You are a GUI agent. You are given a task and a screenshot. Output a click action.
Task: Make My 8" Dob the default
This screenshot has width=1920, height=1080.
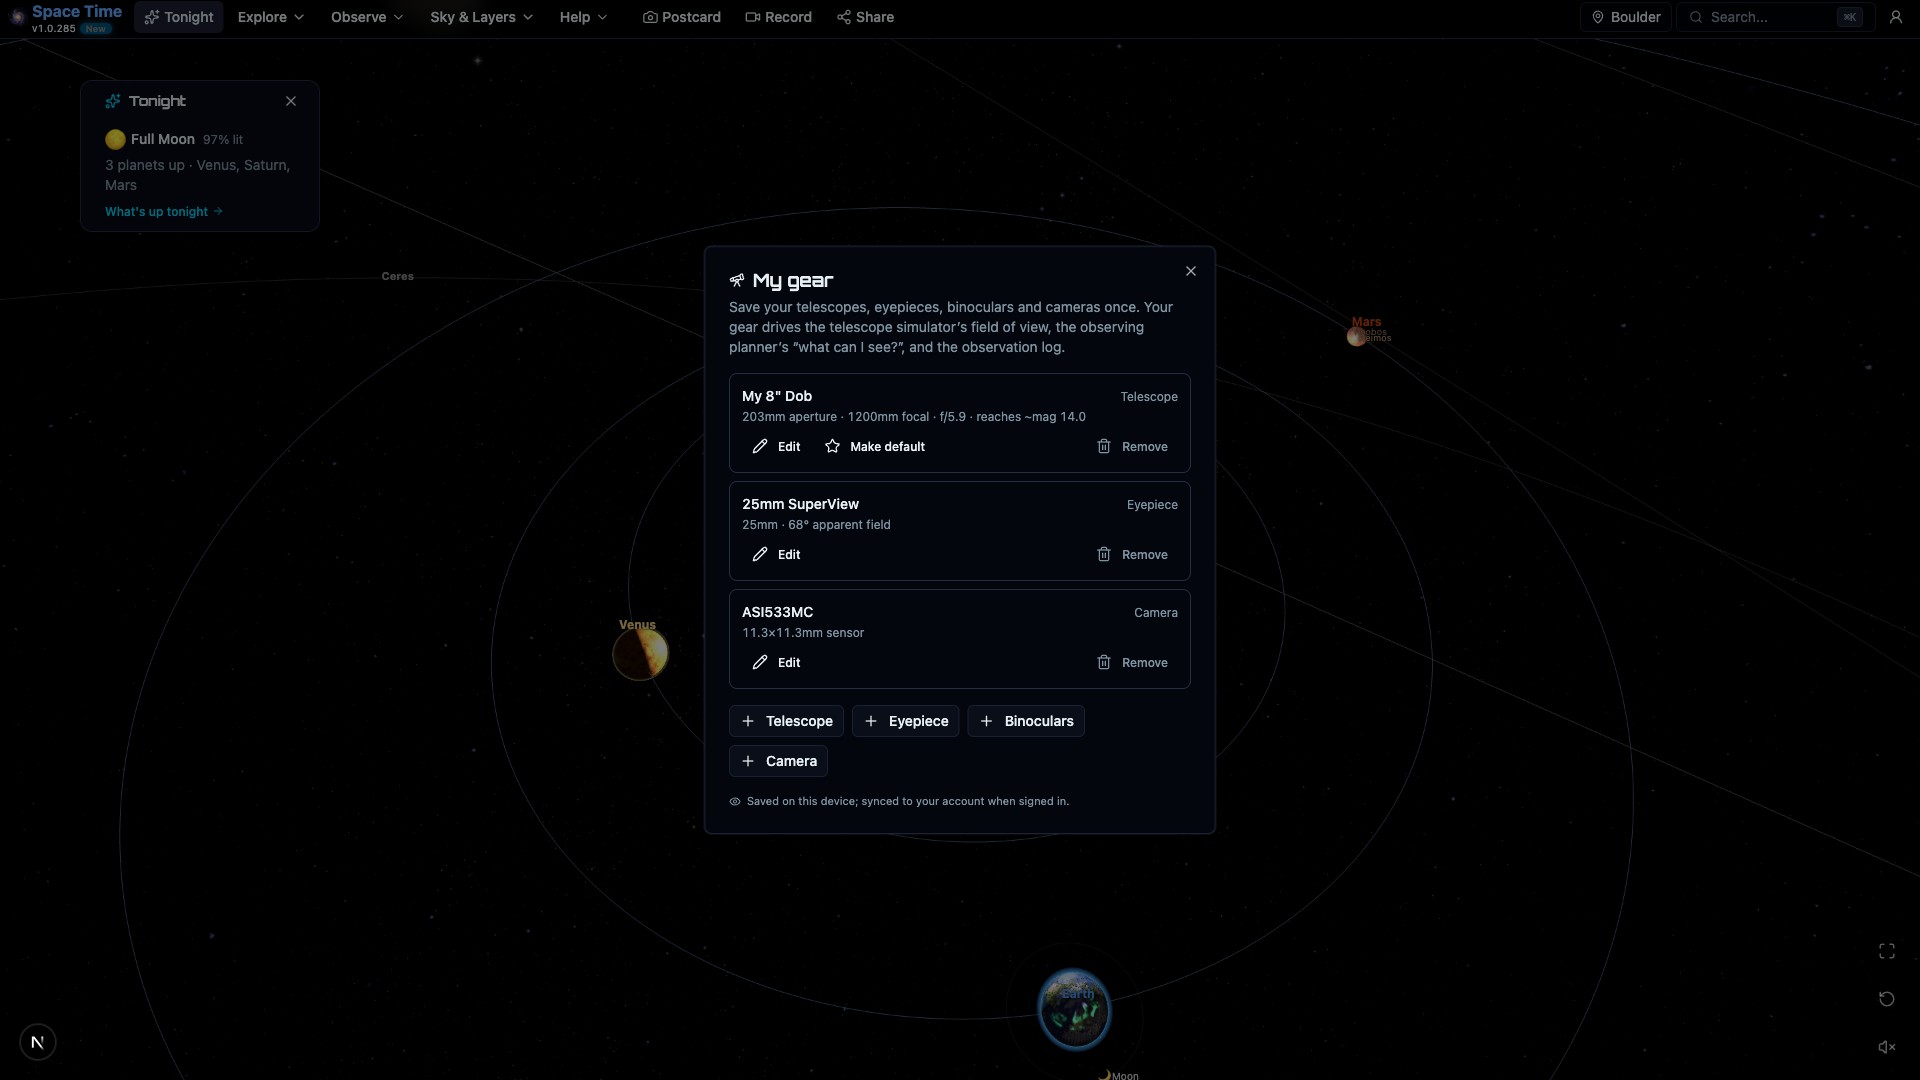click(x=874, y=447)
